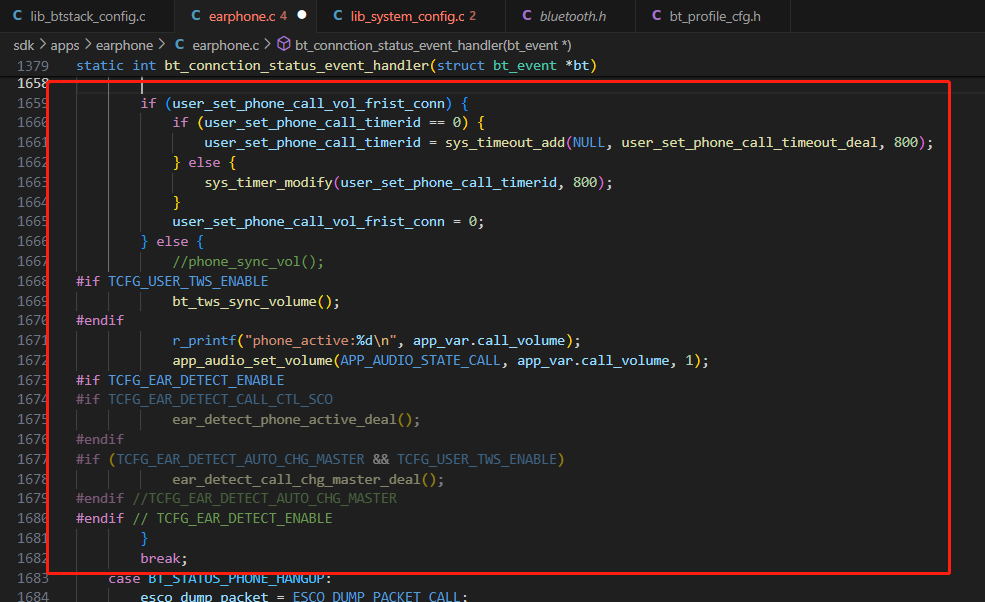
Task: Select the earphone.c editor tab
Action: (x=245, y=16)
